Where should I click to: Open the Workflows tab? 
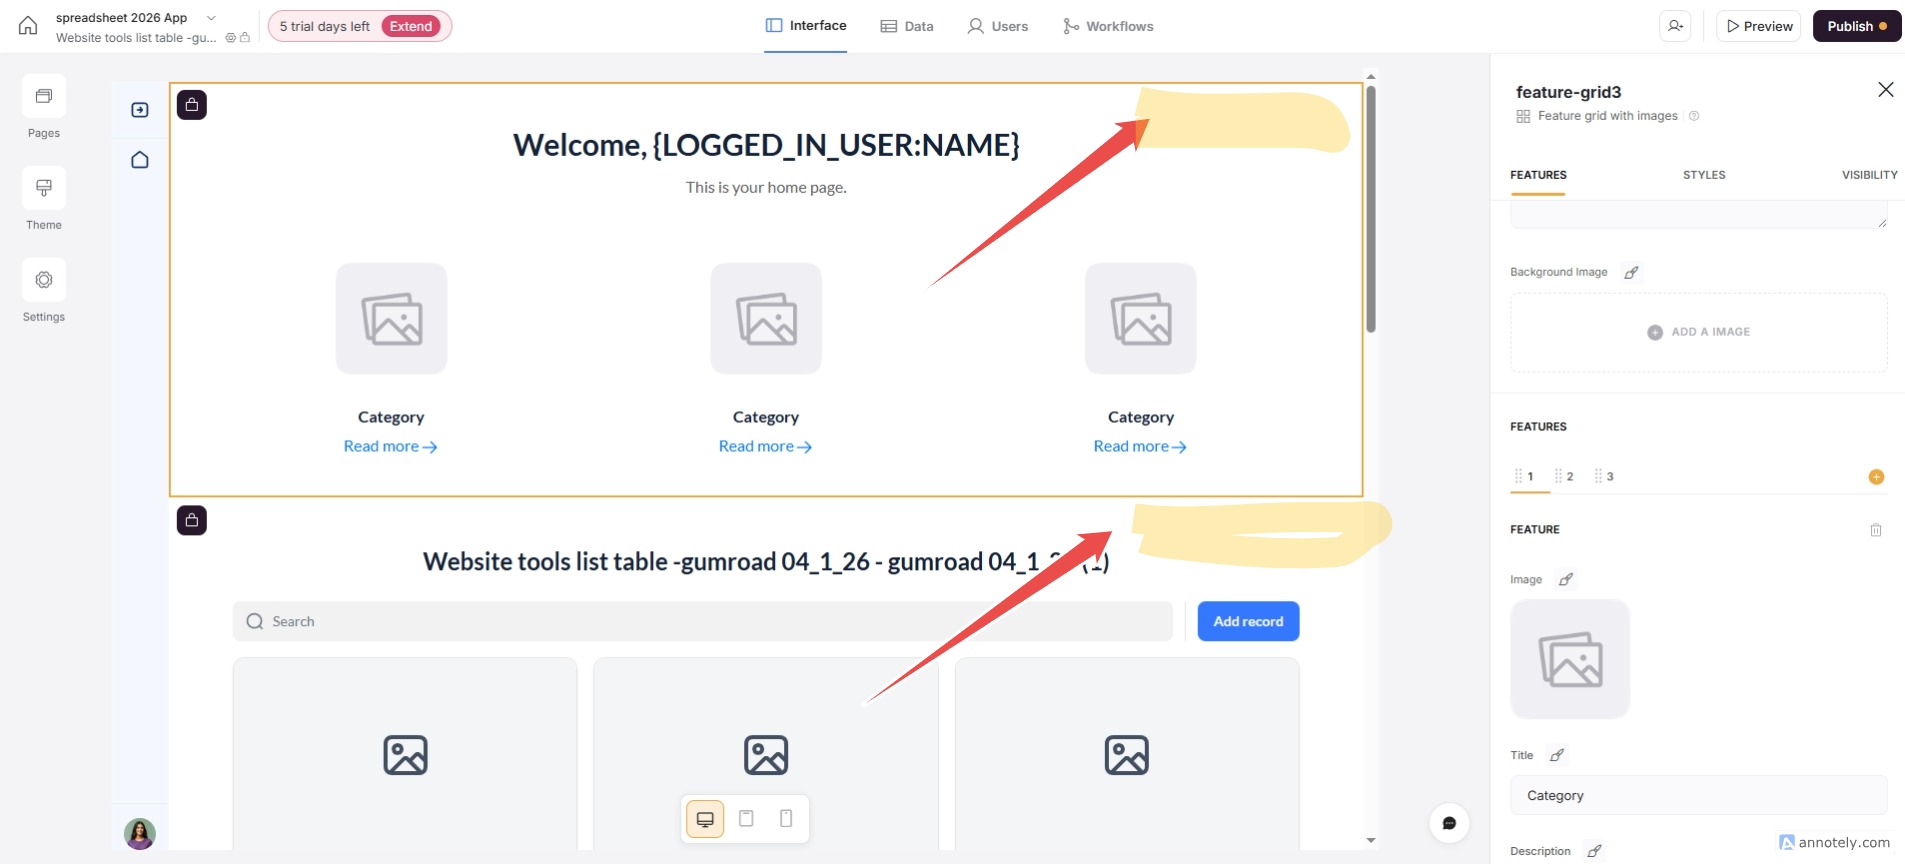1108,26
